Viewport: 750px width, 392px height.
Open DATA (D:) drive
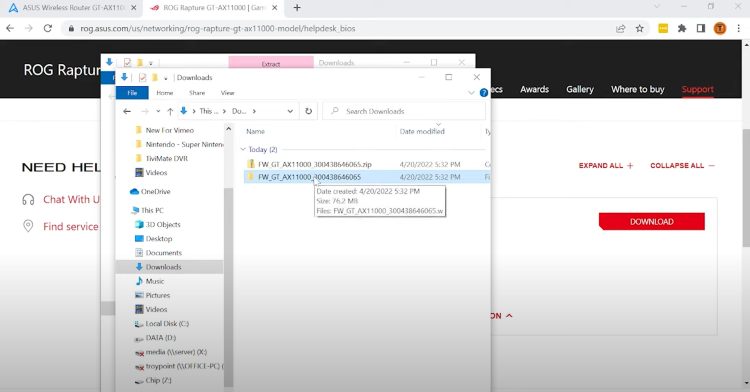[160, 338]
